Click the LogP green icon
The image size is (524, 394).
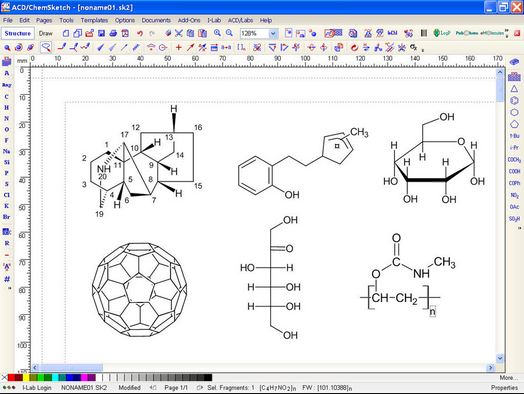click(x=441, y=33)
